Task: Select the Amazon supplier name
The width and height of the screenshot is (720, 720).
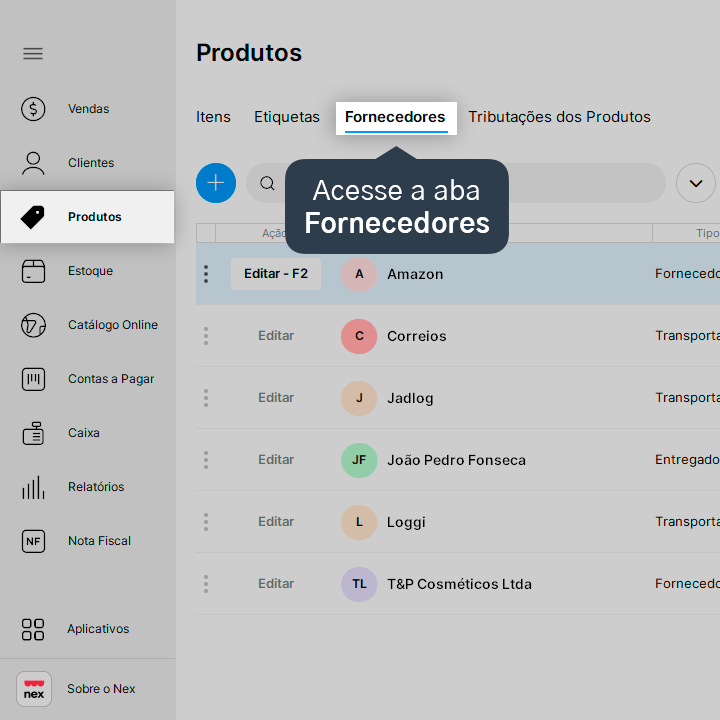Action: tap(415, 274)
